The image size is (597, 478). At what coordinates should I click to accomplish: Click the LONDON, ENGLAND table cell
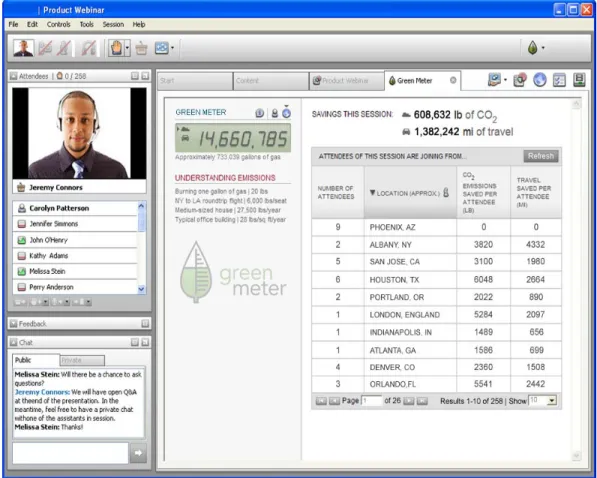tap(410, 315)
